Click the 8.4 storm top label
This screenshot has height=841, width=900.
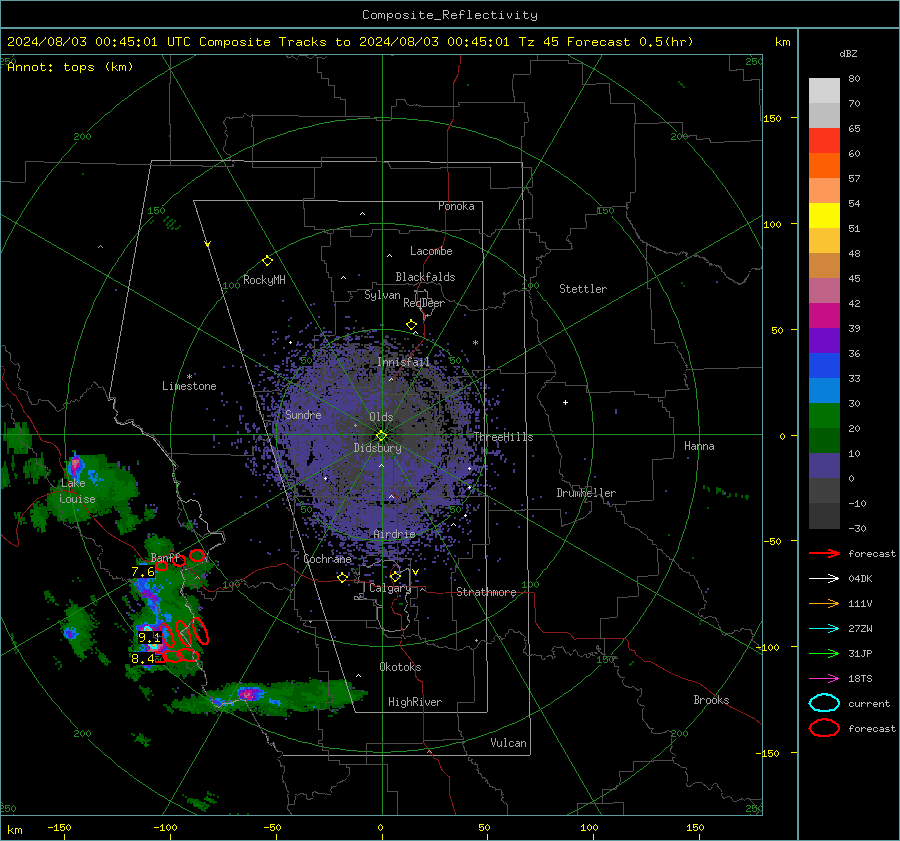(143, 658)
